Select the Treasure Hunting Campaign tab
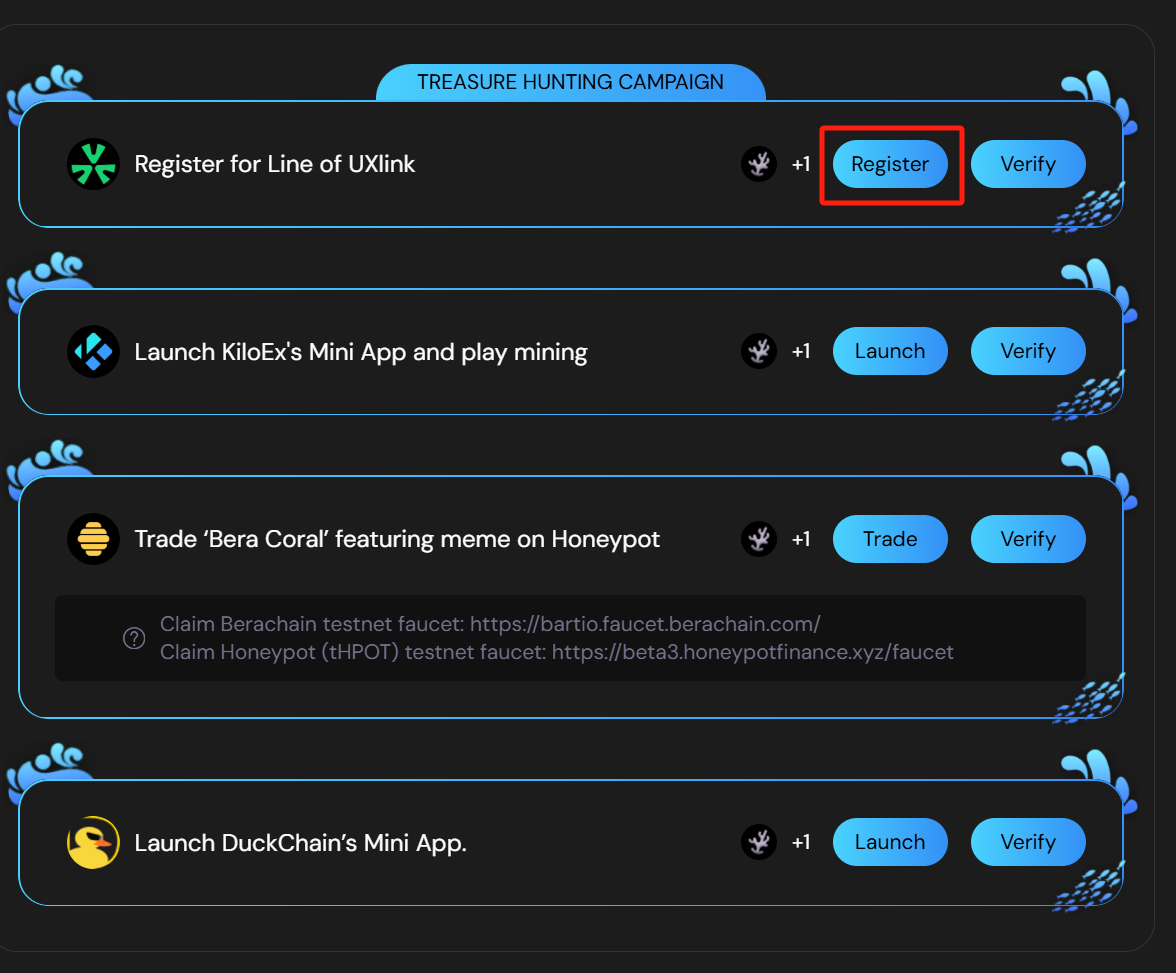 pyautogui.click(x=570, y=83)
